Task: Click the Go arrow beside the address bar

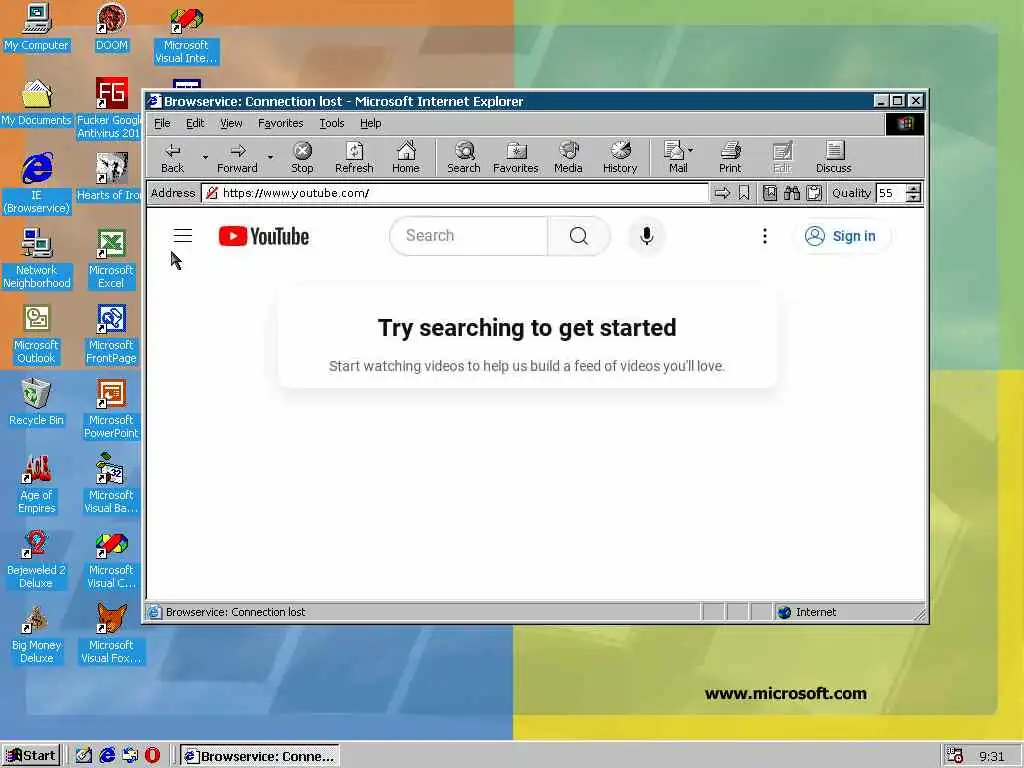Action: pyautogui.click(x=722, y=193)
